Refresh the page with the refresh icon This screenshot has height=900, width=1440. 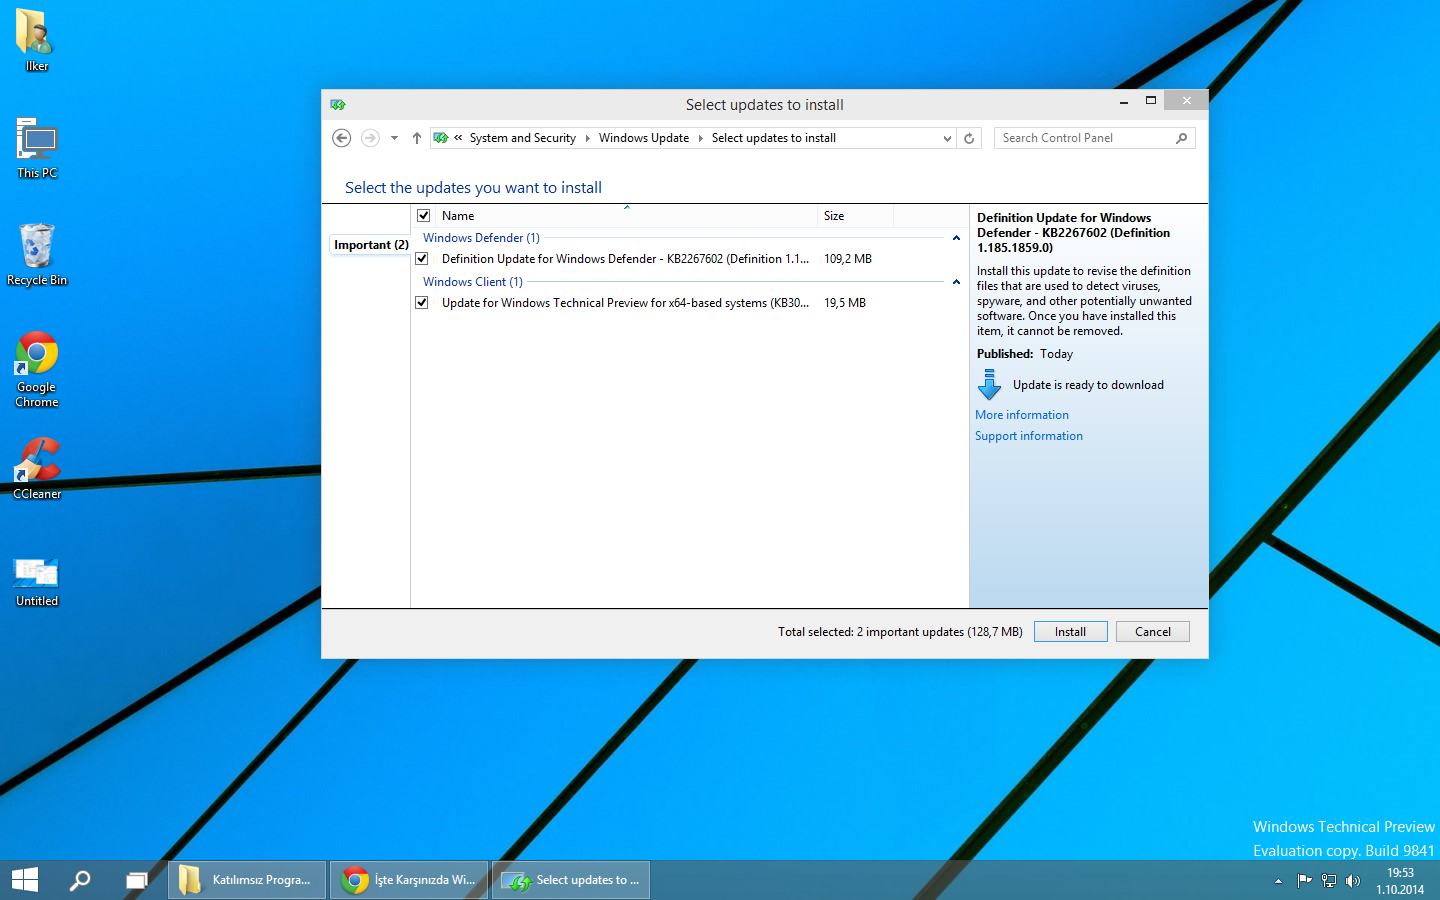tap(969, 138)
